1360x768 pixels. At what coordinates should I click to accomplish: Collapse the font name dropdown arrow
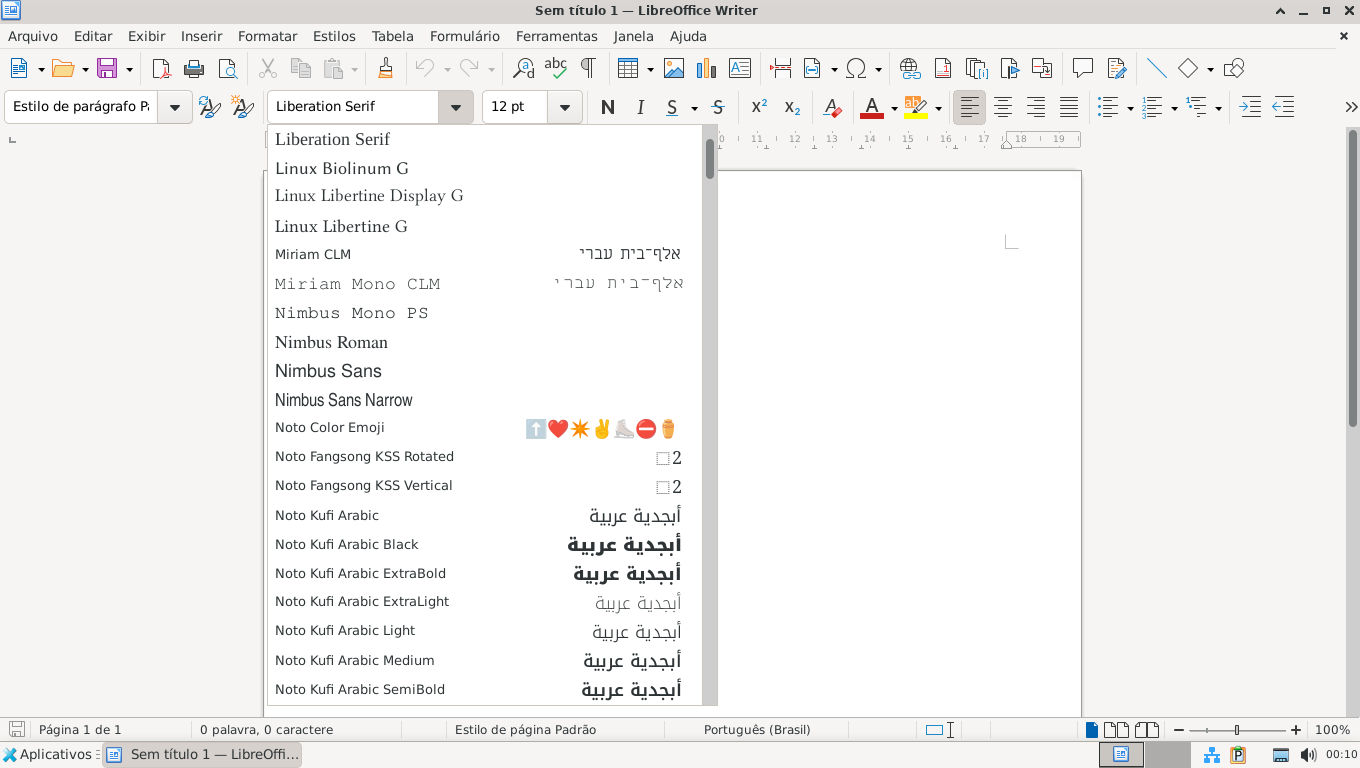coord(456,107)
